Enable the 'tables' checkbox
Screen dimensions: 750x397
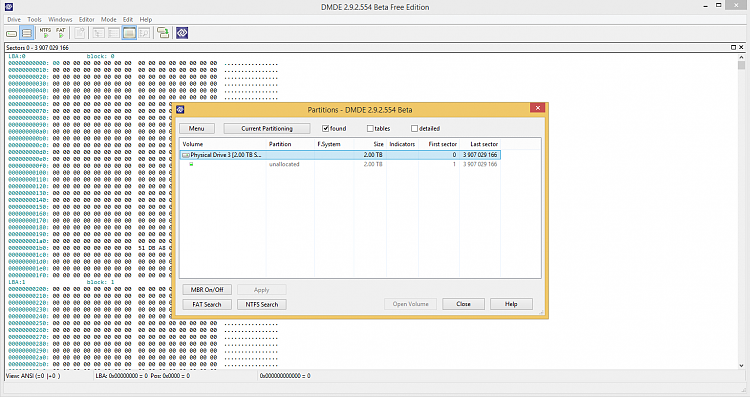(370, 128)
